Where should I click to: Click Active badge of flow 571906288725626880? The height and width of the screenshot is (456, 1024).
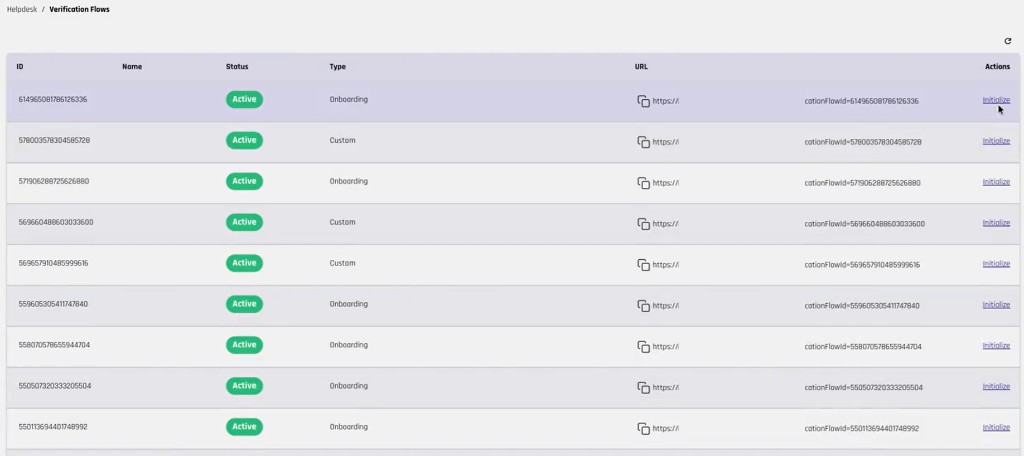(244, 181)
